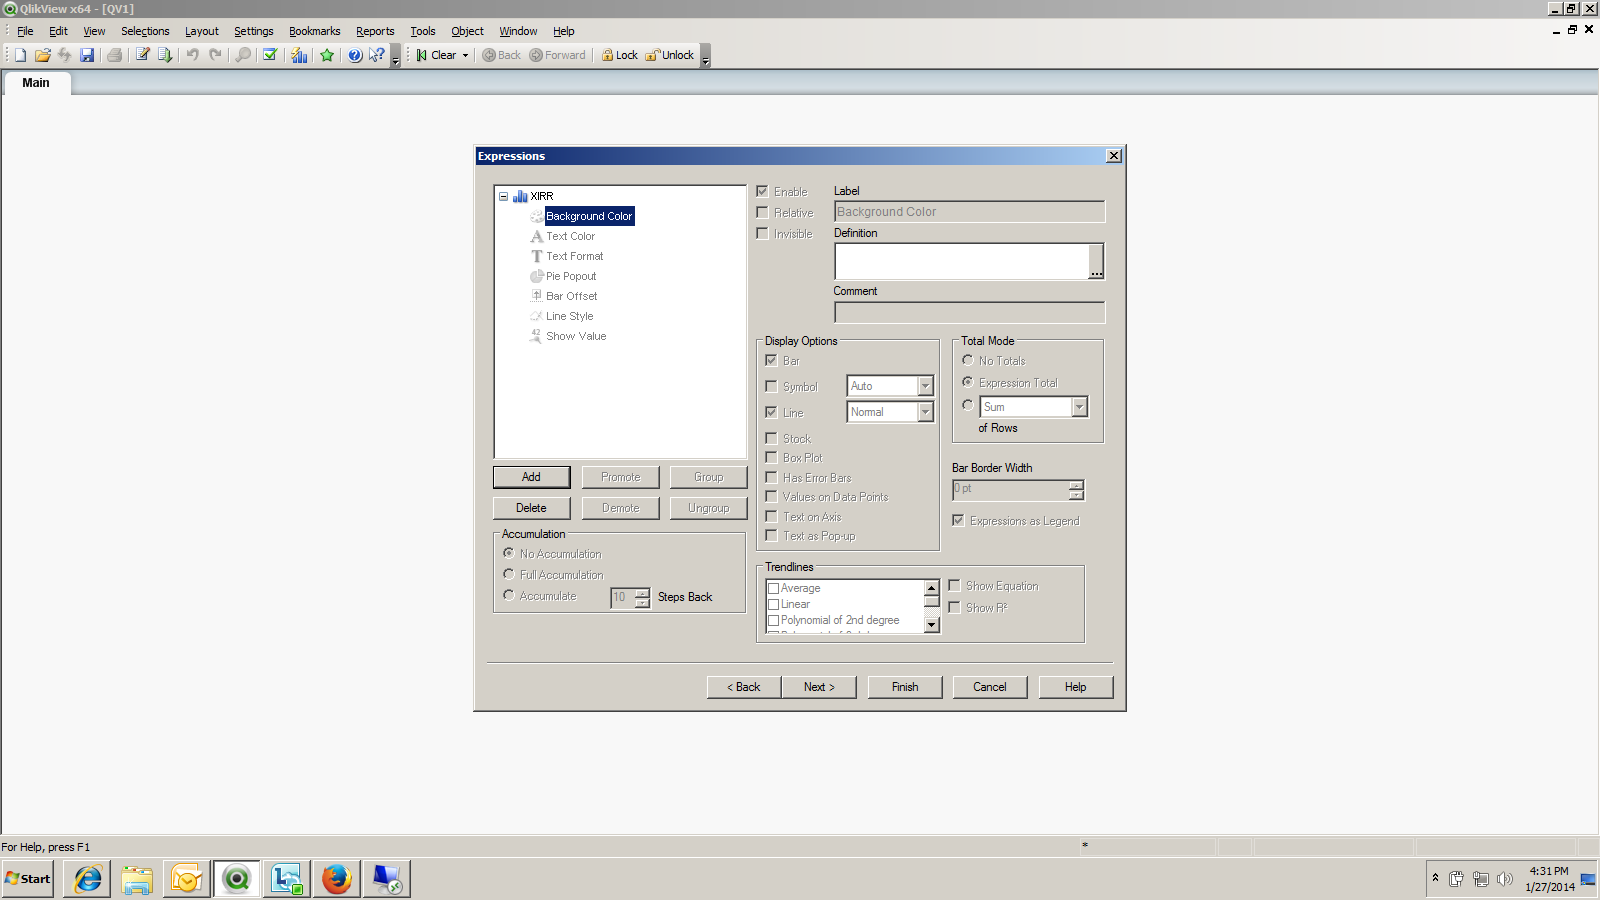Check the Average trendline checkbox
The height and width of the screenshot is (900, 1600).
pos(773,589)
